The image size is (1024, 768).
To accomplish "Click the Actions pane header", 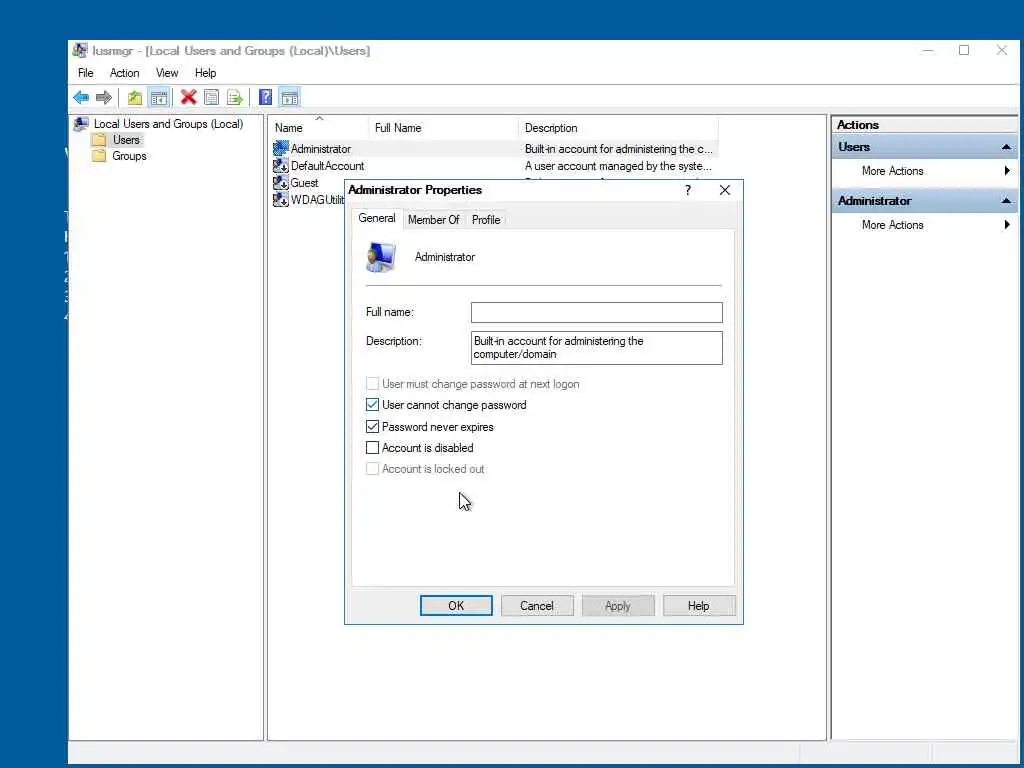I will pyautogui.click(x=924, y=125).
